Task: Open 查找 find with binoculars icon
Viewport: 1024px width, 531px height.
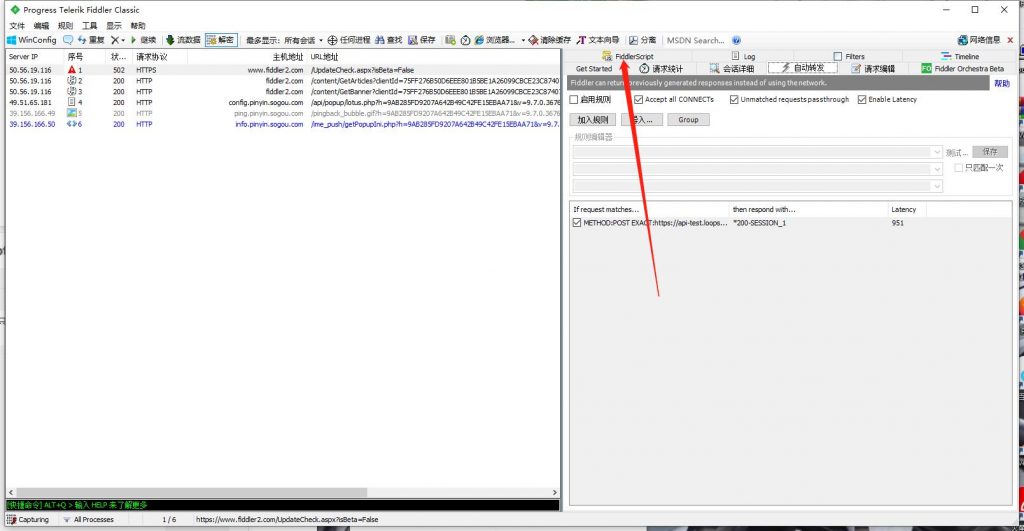Action: (x=389, y=40)
